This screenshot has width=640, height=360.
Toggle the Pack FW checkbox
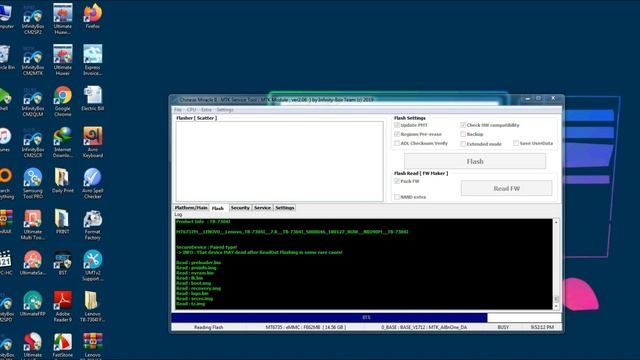[x=397, y=181]
